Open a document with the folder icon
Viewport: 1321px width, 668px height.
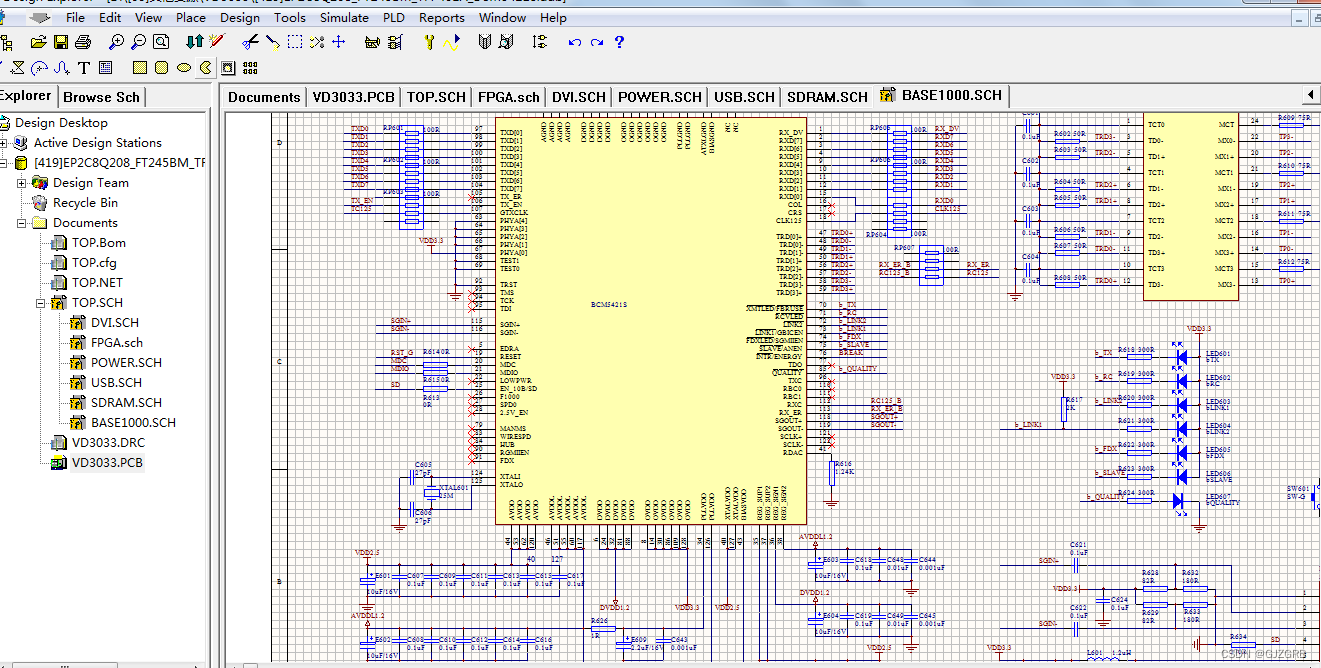(38, 42)
